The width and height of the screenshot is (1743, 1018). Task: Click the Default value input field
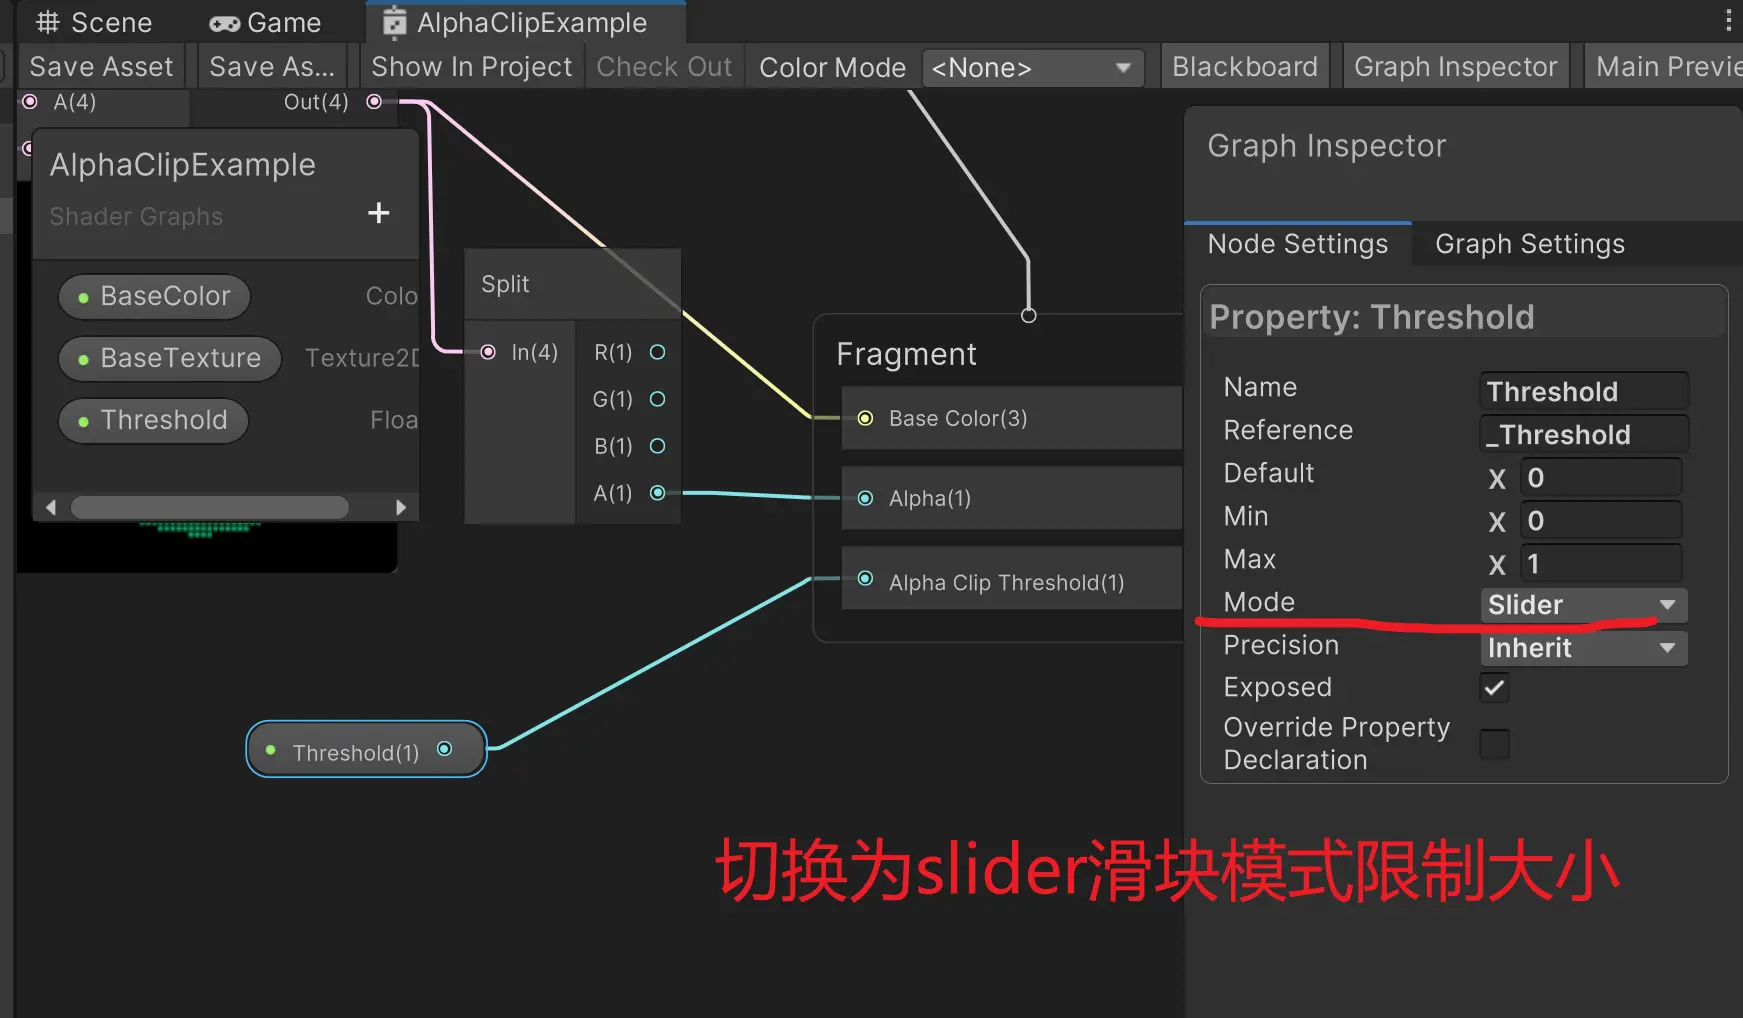pos(1600,477)
